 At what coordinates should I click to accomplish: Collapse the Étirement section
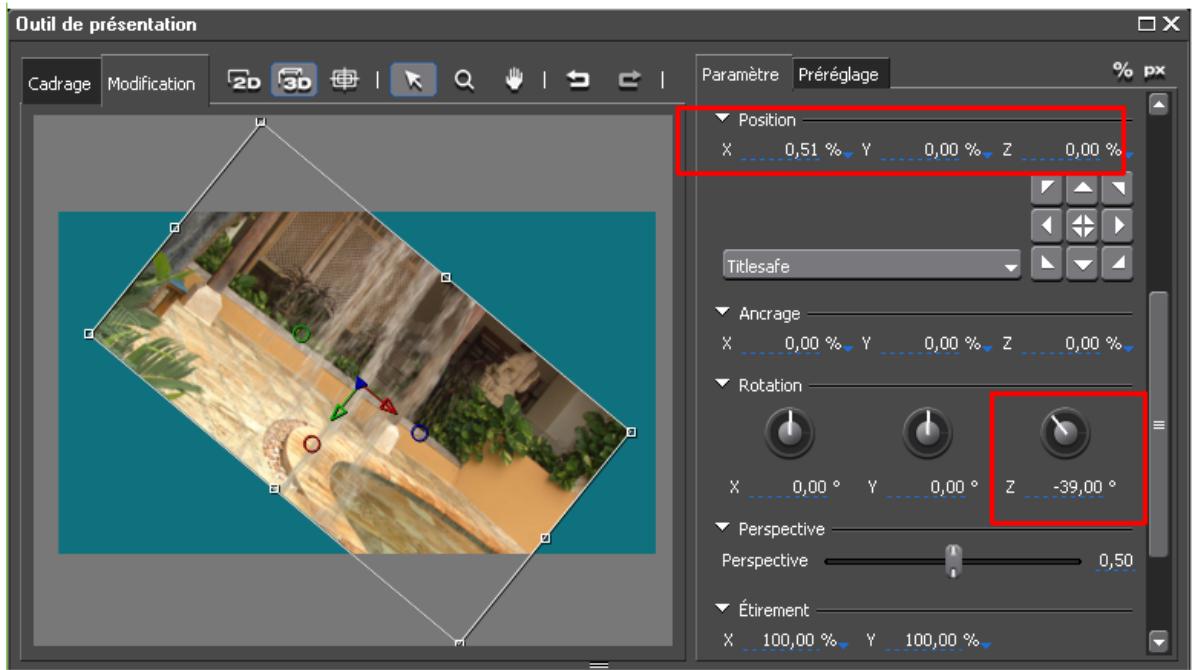[x=723, y=608]
